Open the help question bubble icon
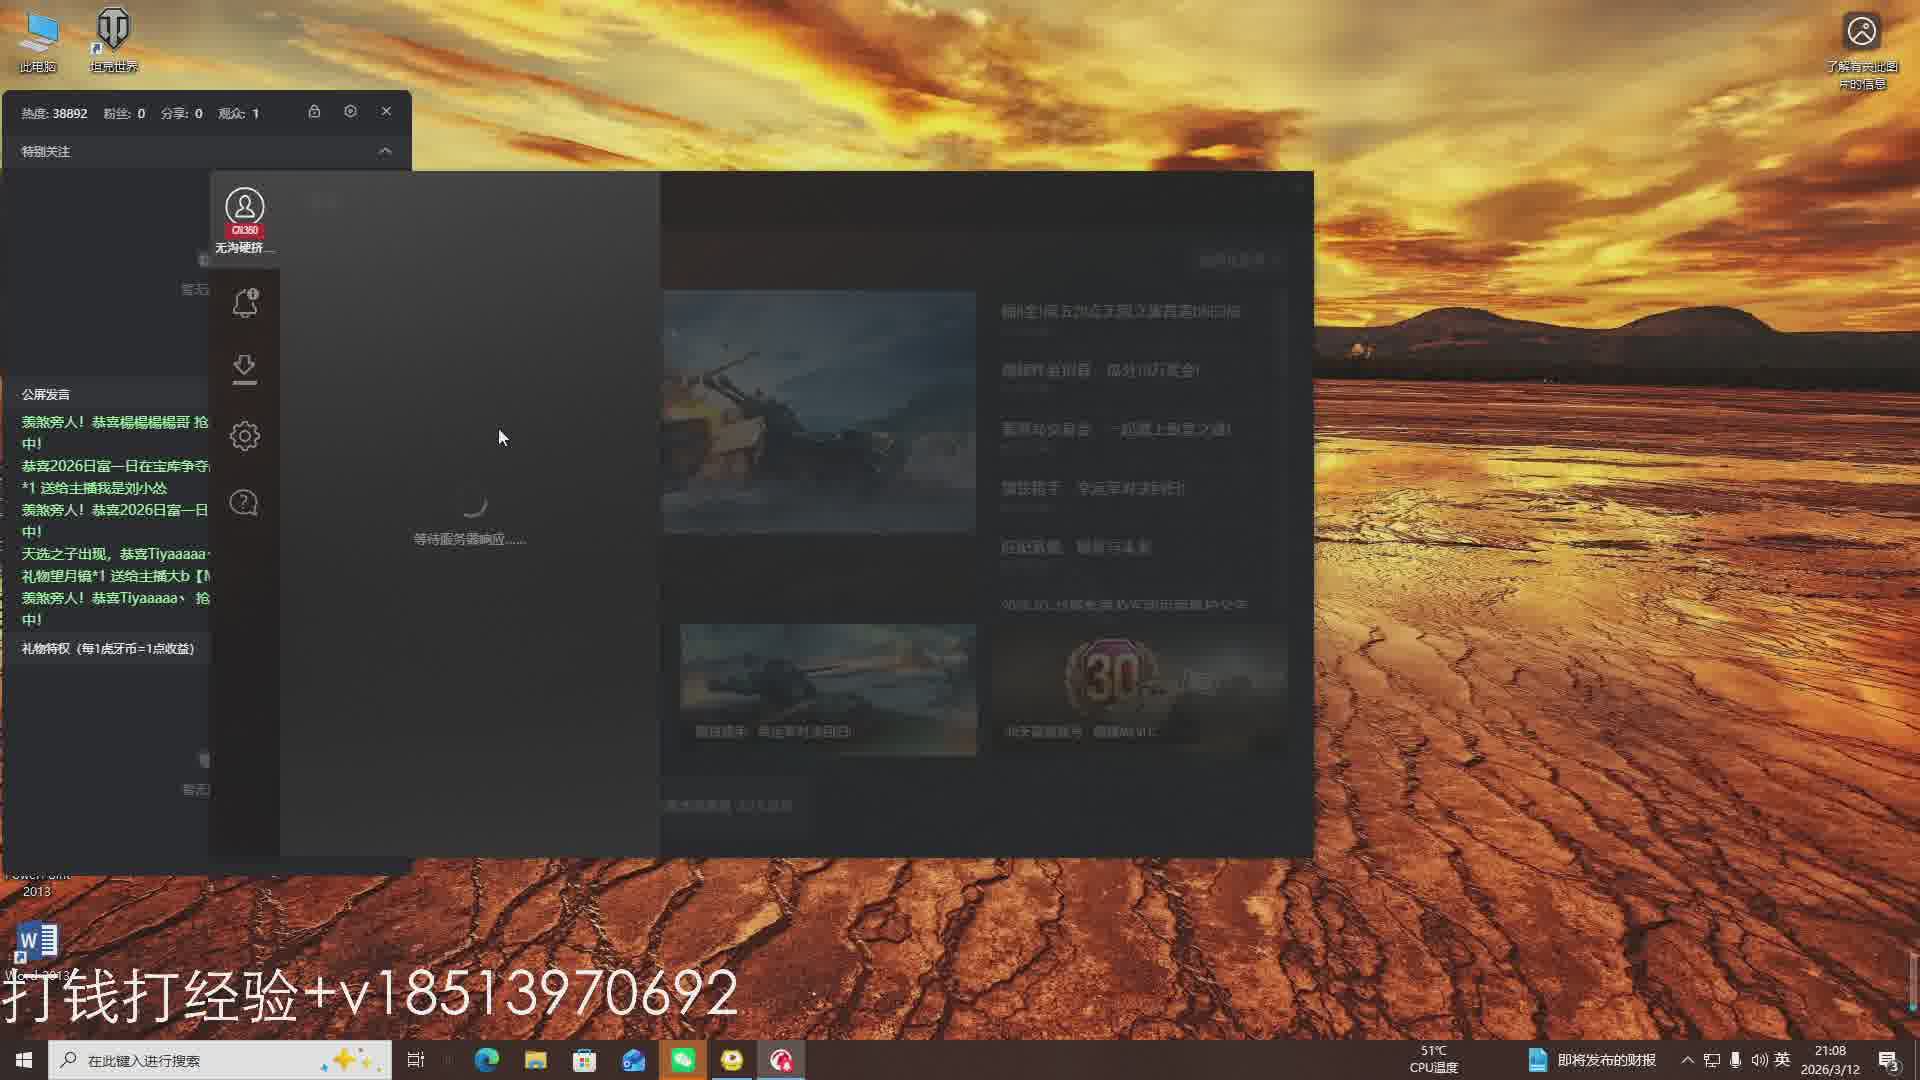1920x1080 pixels. [244, 502]
